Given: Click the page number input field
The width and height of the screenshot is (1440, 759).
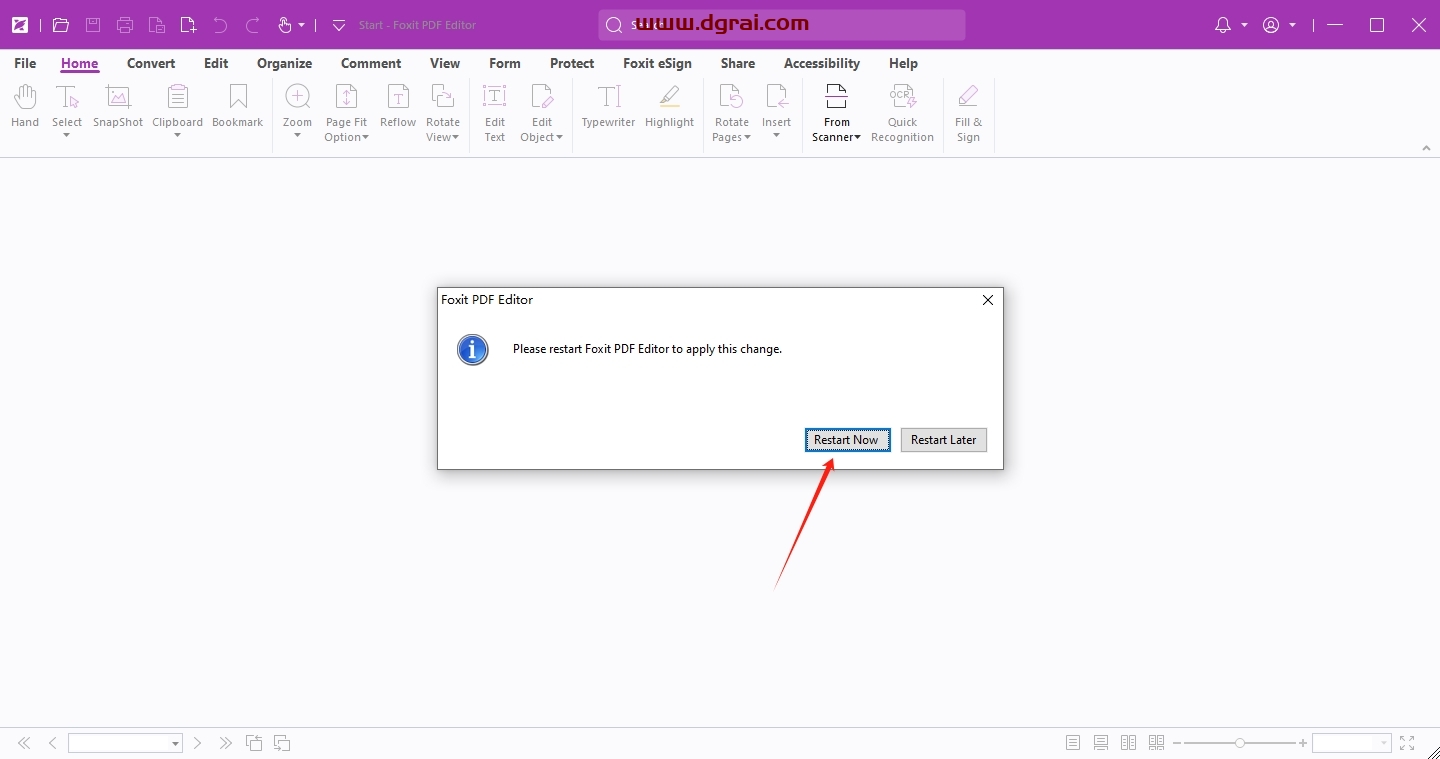Looking at the screenshot, I should pos(118,743).
